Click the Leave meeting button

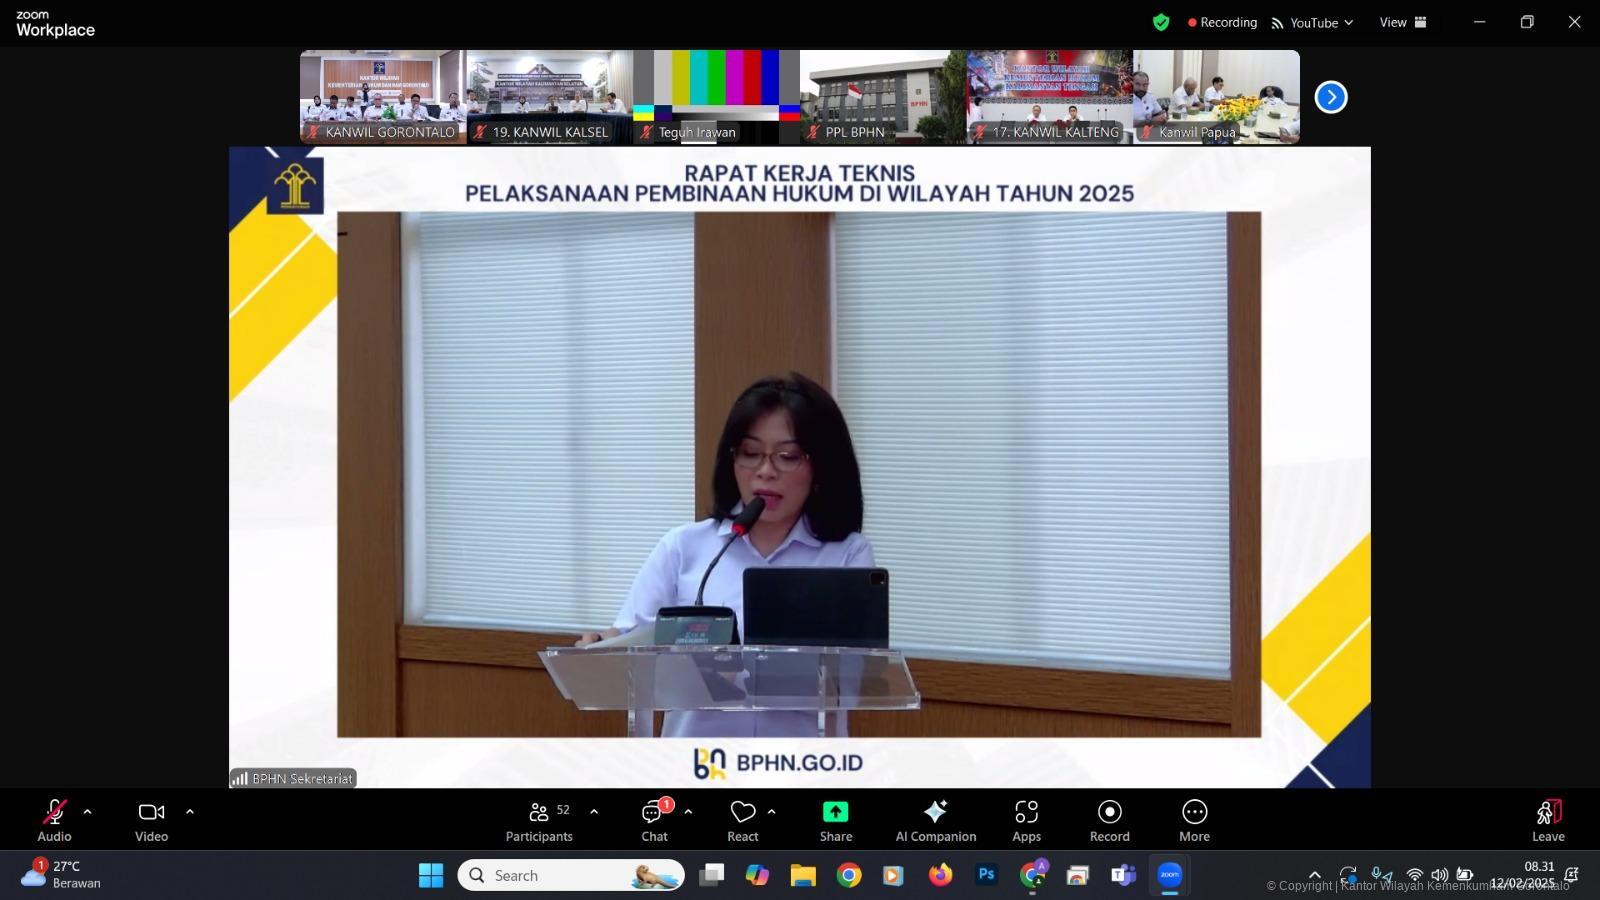(x=1548, y=821)
